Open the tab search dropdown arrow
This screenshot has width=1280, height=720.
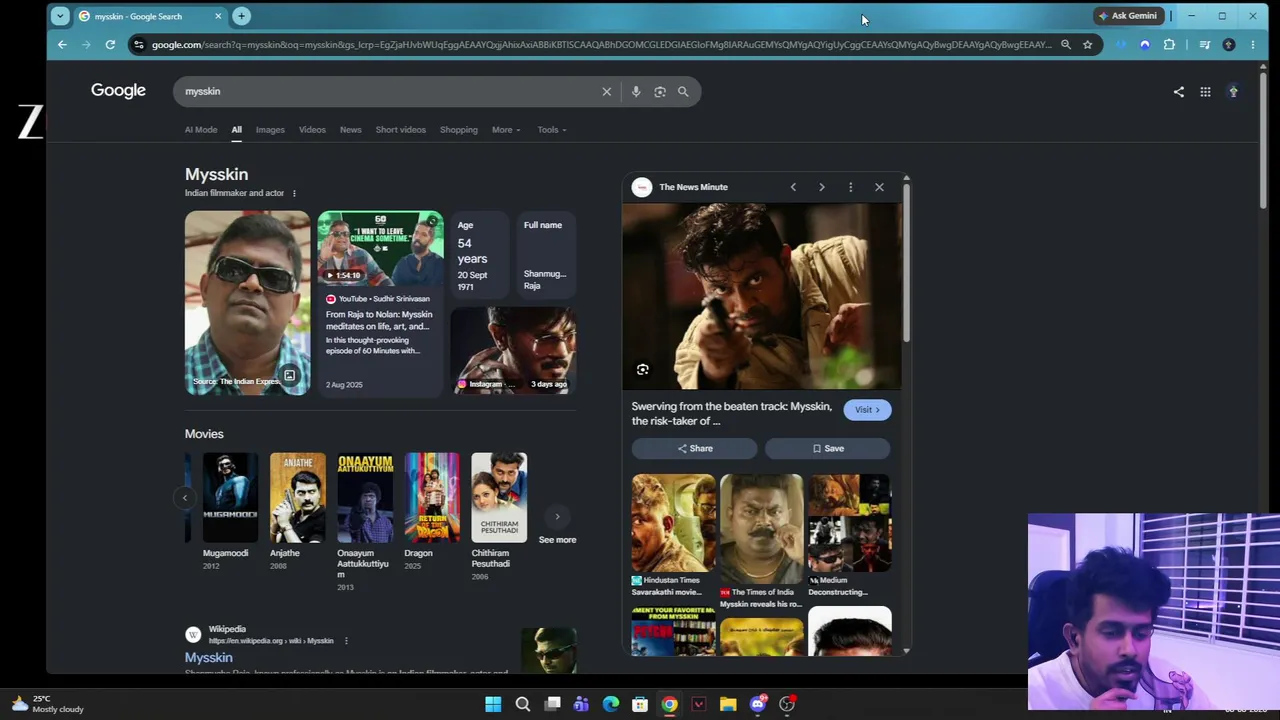coord(60,16)
